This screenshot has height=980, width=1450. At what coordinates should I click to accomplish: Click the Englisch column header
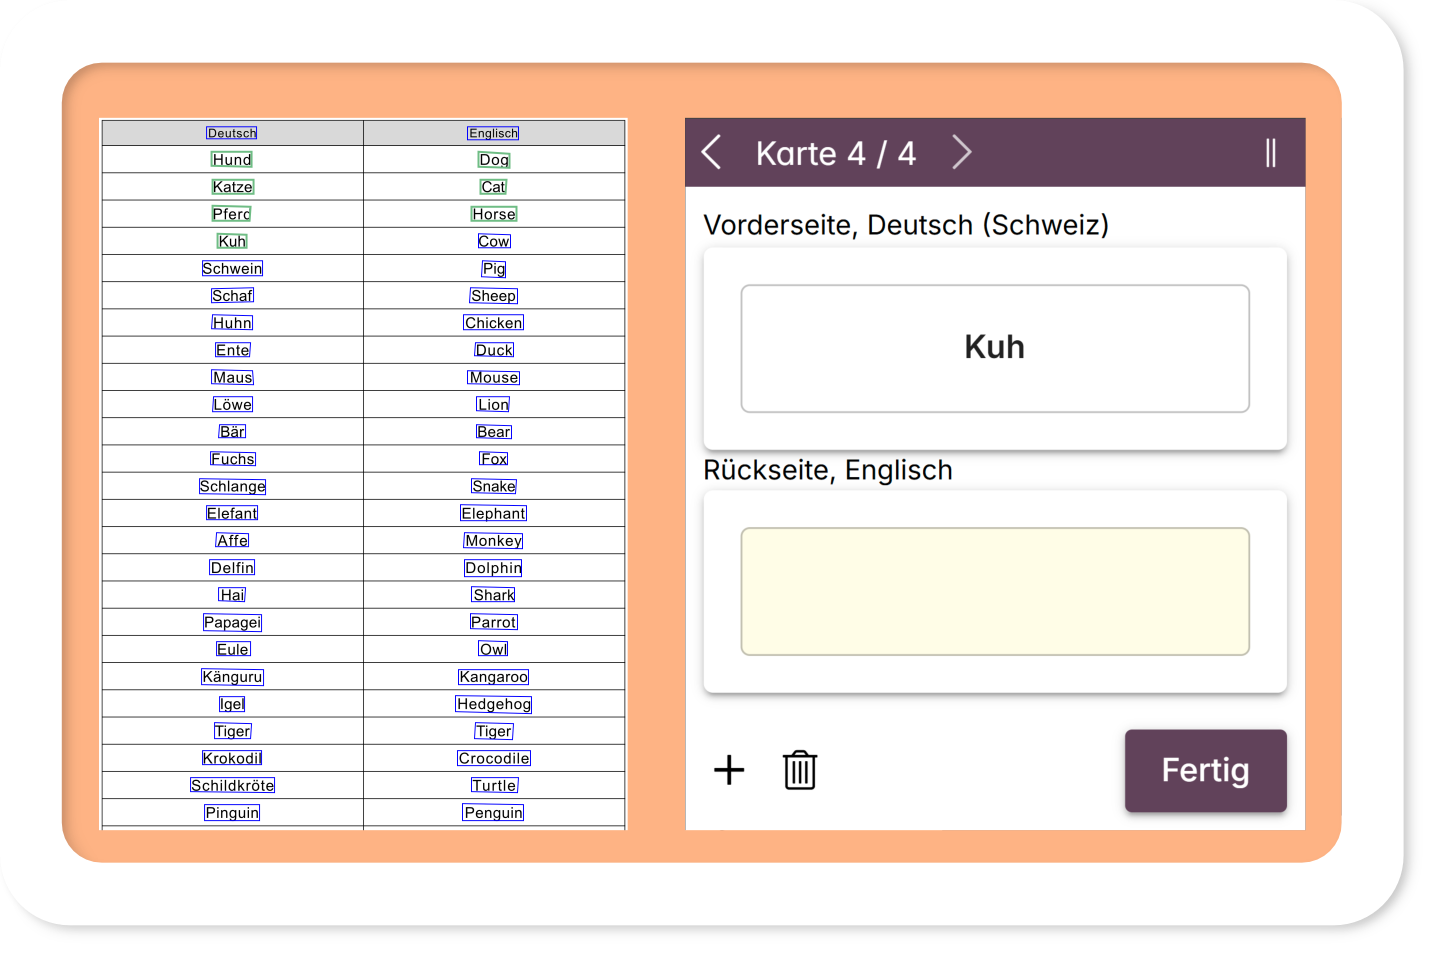tap(494, 133)
